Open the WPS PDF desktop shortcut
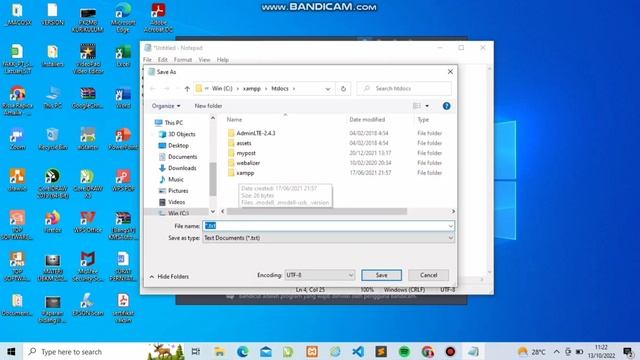 point(123,180)
